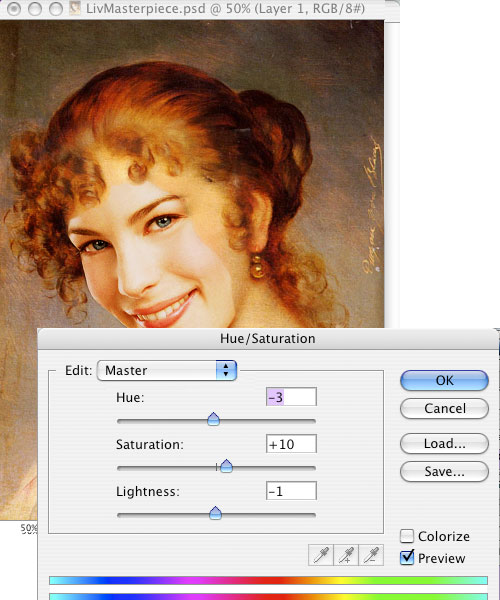Screen dimensions: 500x600
Task: Cancel the Hue/Saturation dialog
Action: coord(444,408)
